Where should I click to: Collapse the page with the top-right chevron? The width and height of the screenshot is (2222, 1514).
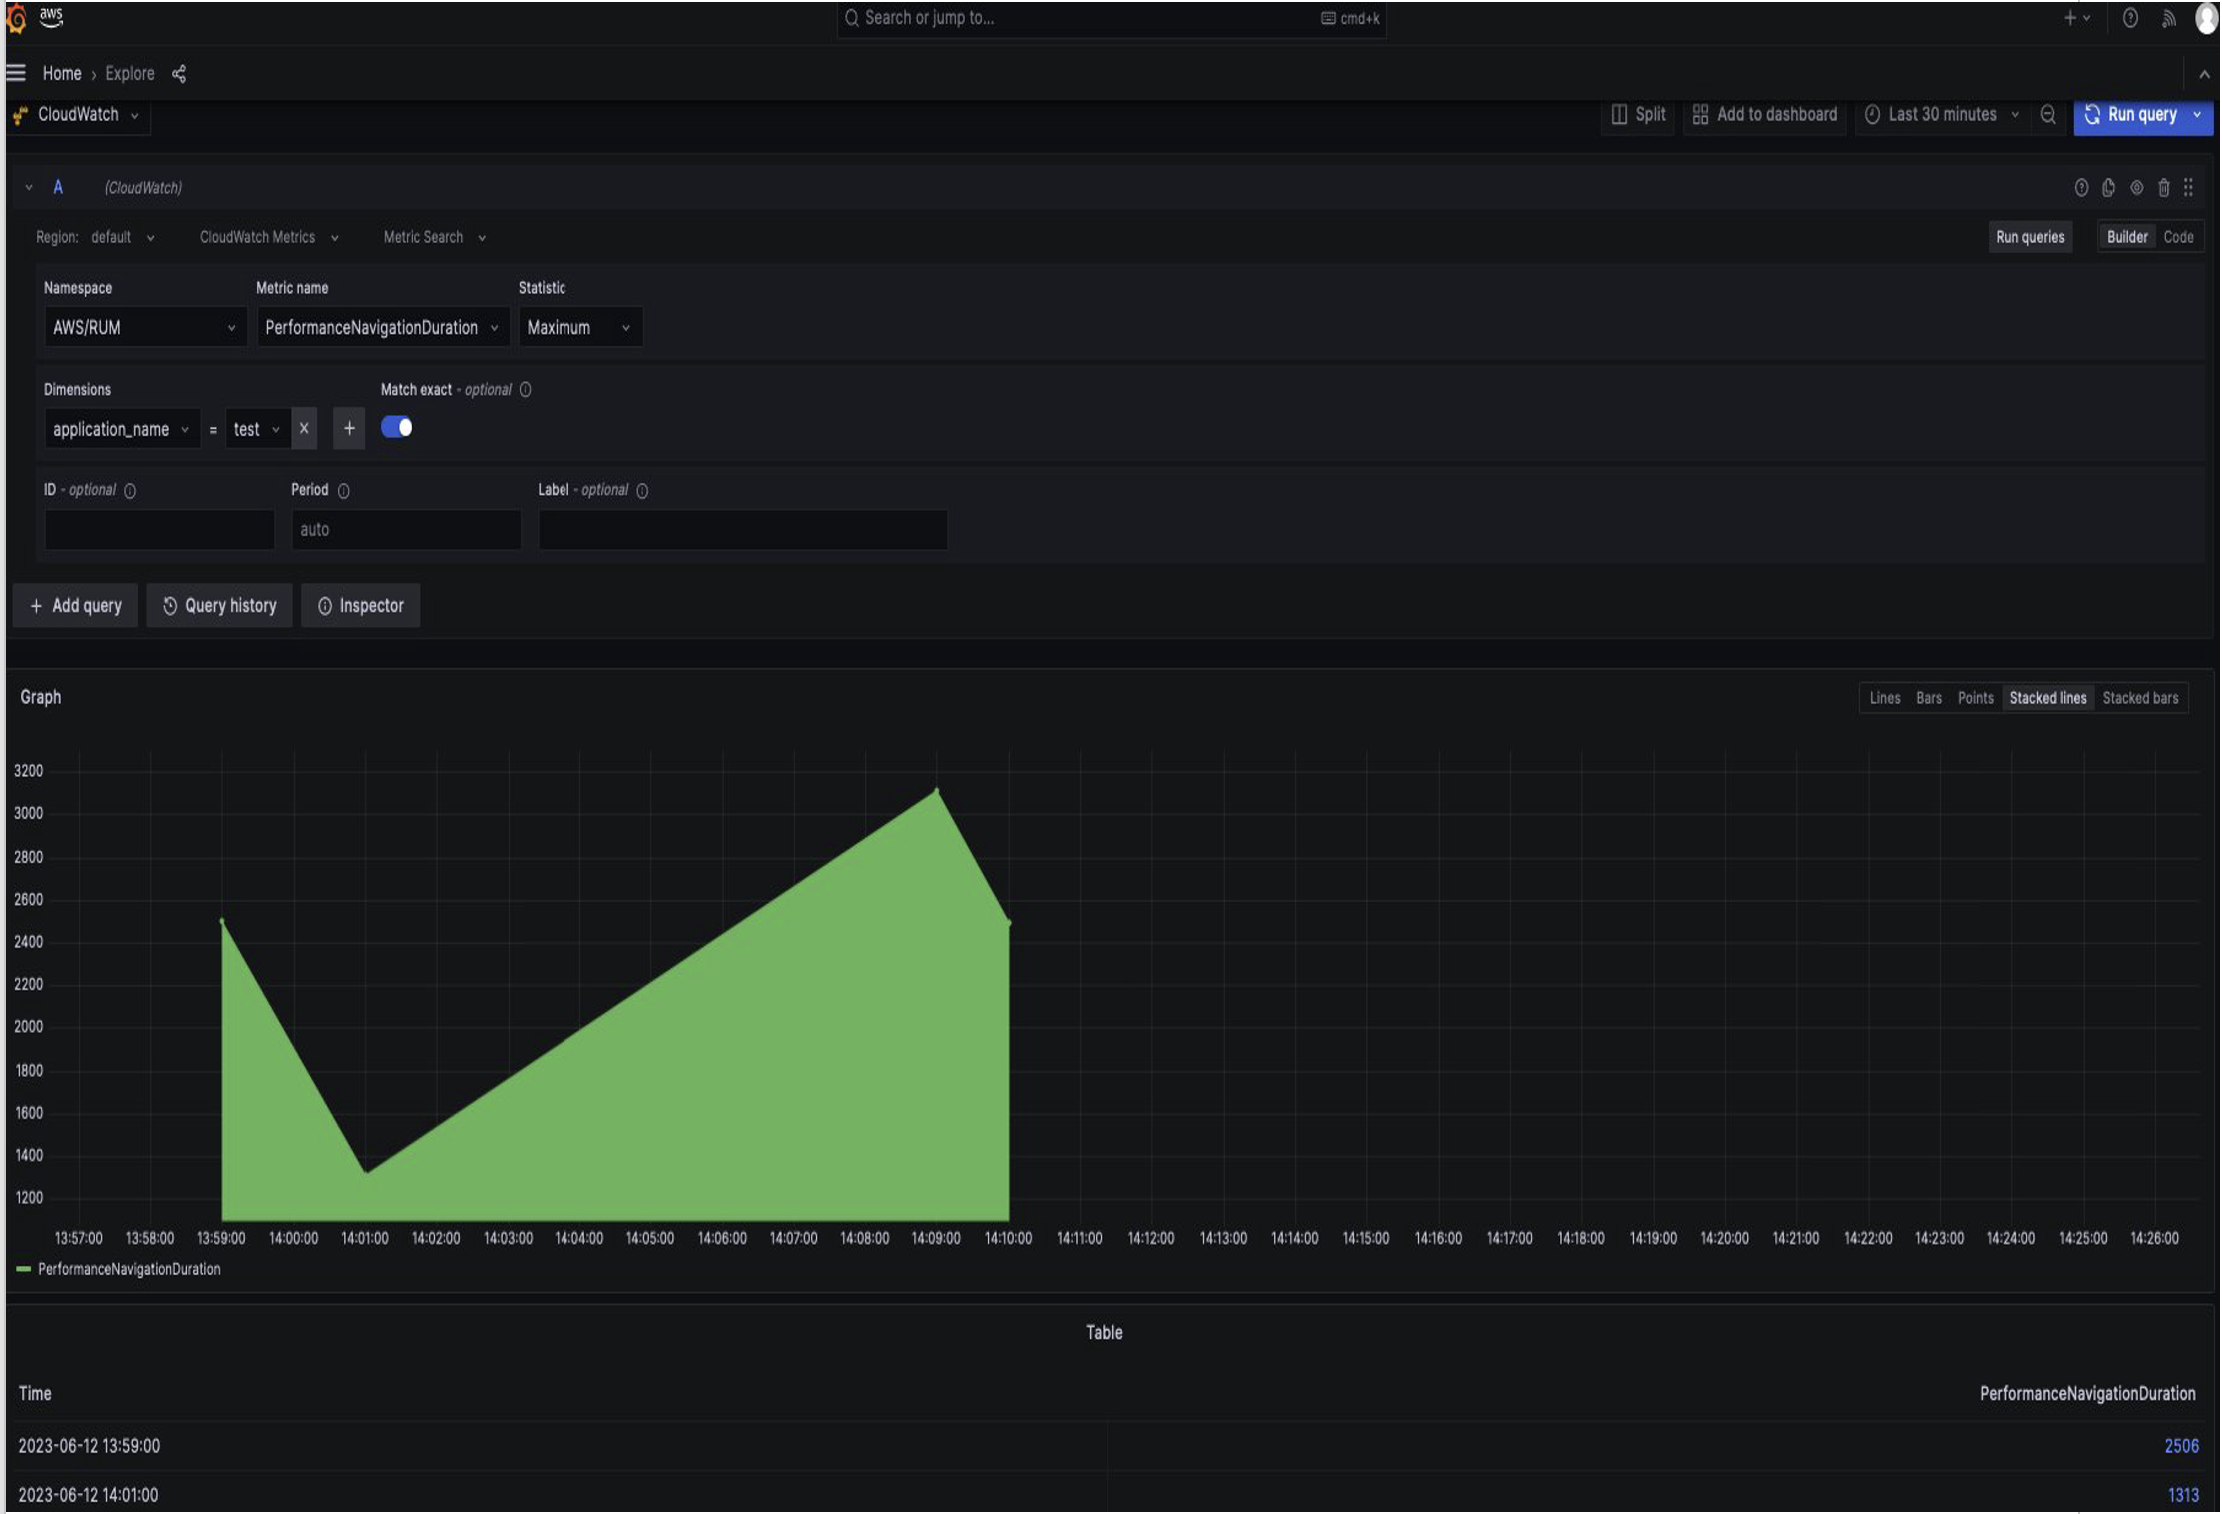(2205, 73)
